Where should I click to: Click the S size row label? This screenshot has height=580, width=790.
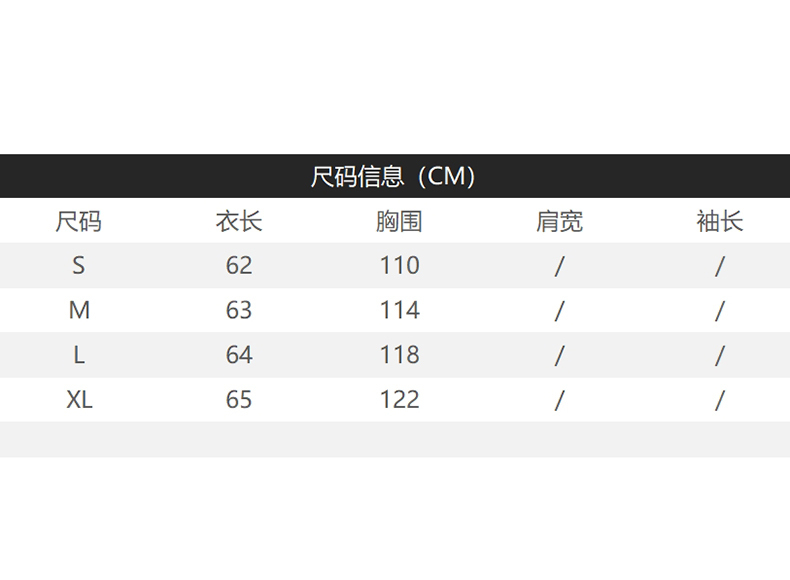pyautogui.click(x=79, y=266)
